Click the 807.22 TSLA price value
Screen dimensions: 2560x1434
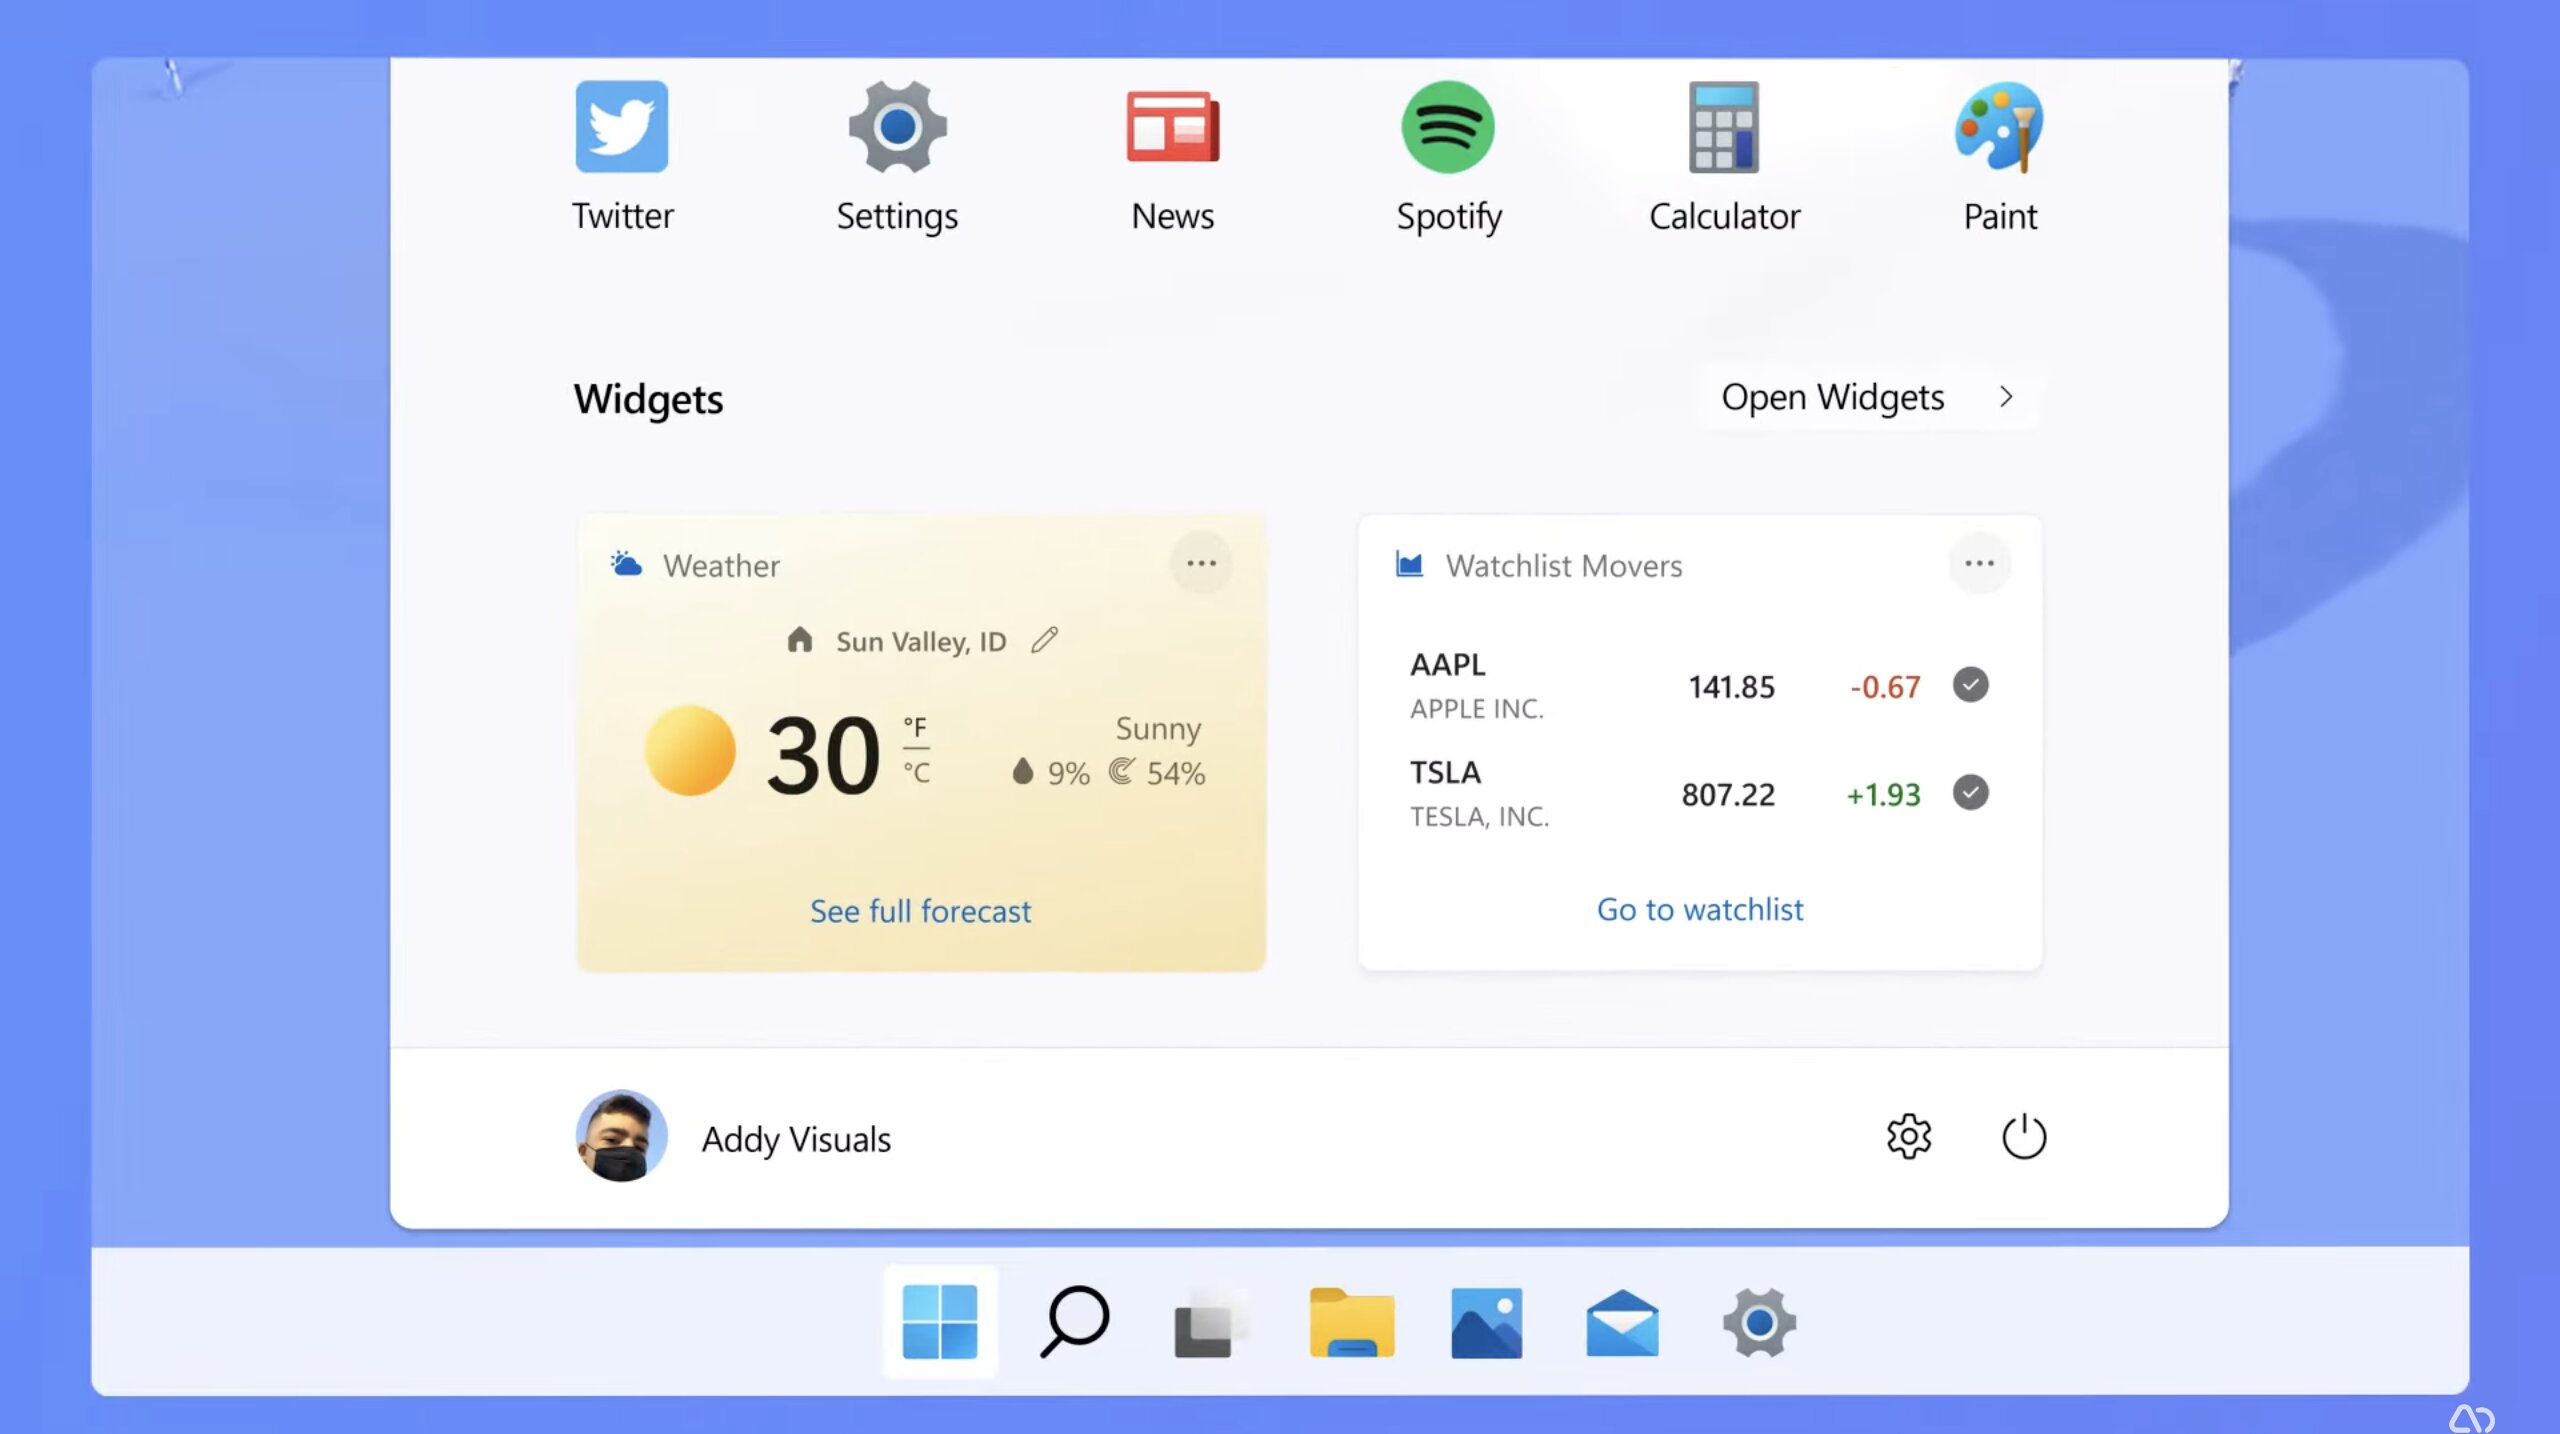tap(1728, 794)
